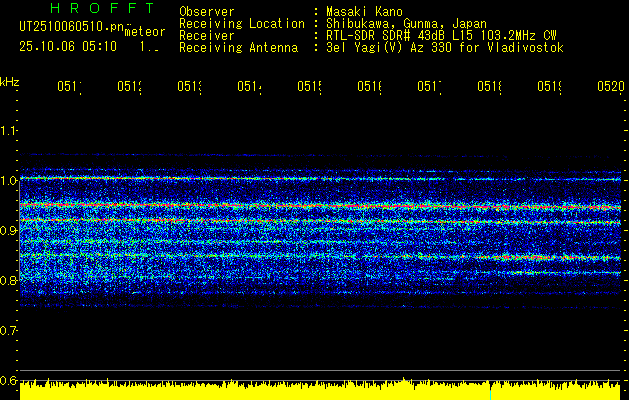
Task: Click the HROFFT title text
Action: [103, 8]
